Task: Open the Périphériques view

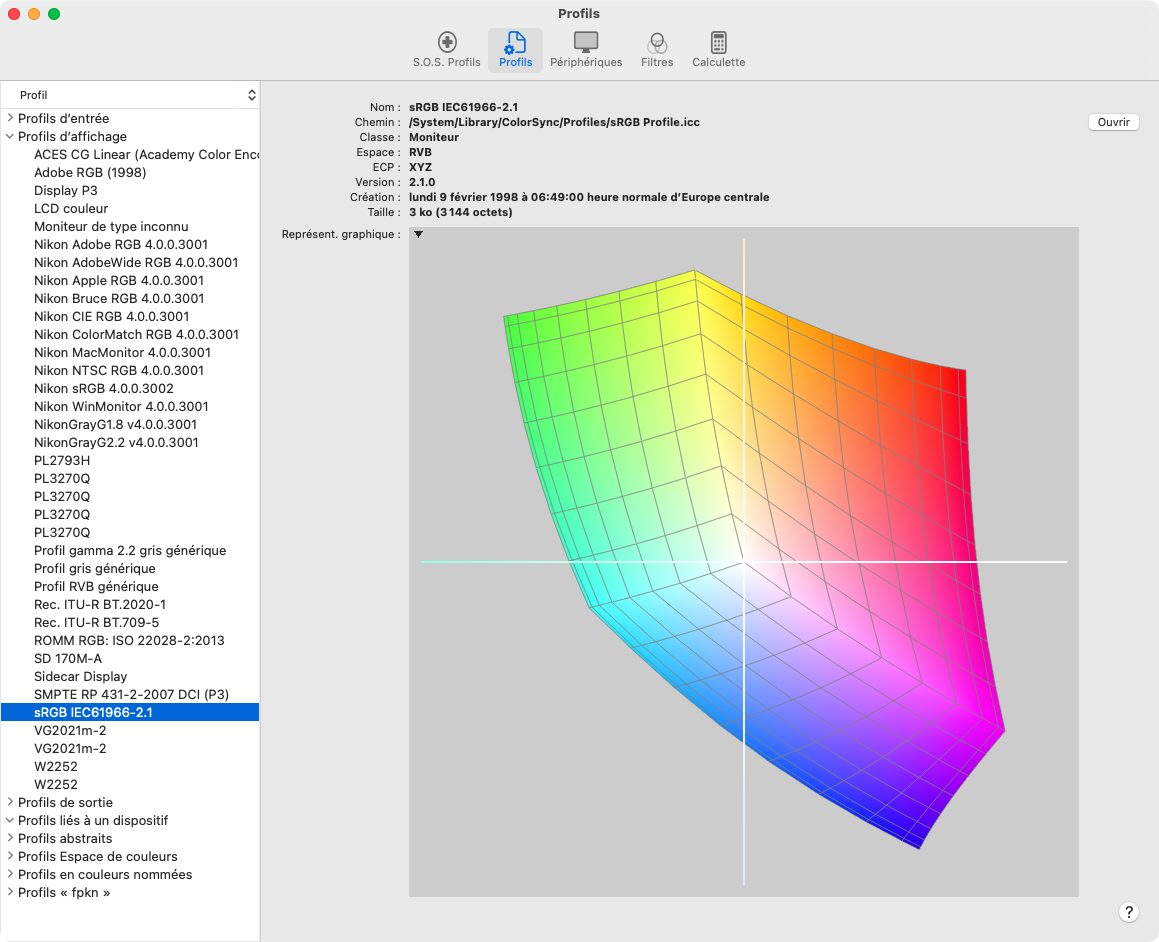Action: coord(585,47)
